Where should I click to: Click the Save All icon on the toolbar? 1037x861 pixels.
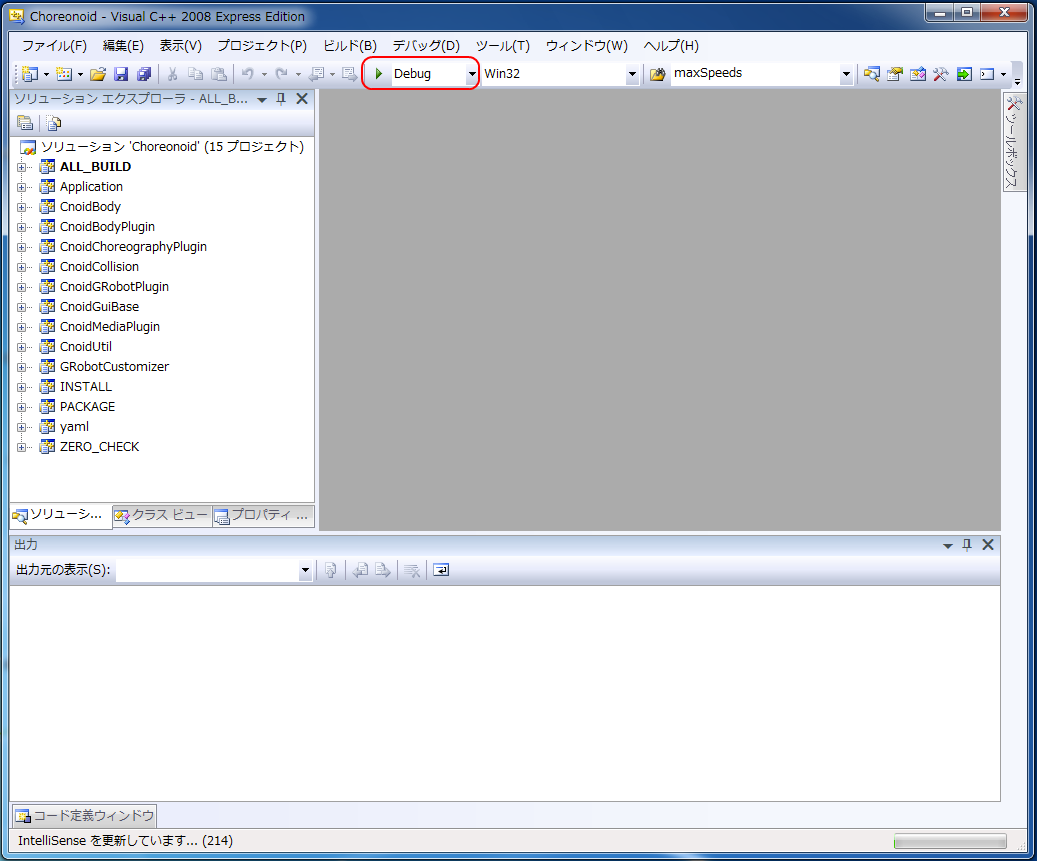[x=146, y=73]
